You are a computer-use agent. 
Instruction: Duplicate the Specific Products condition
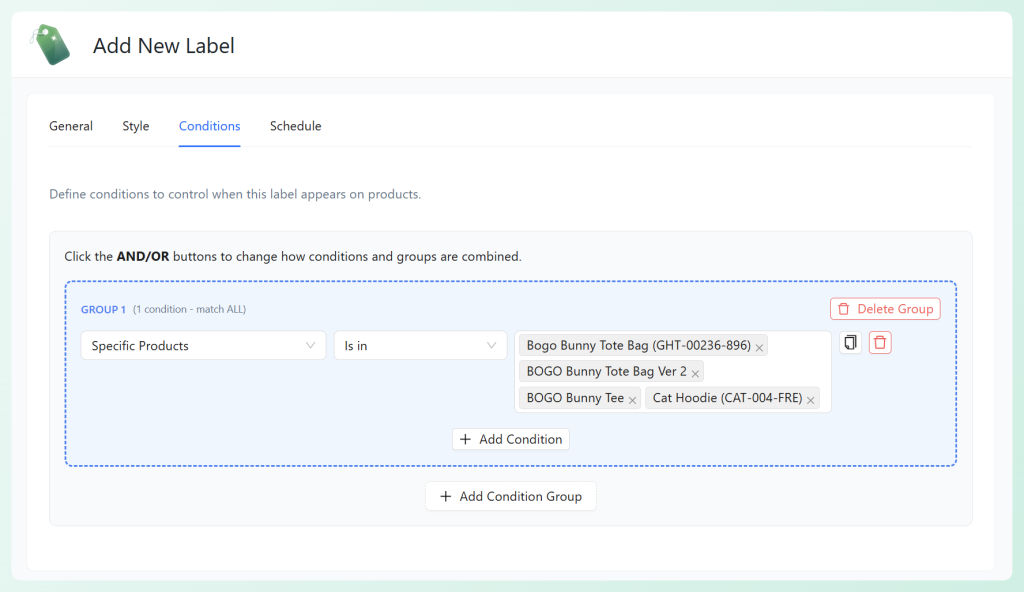(x=850, y=342)
